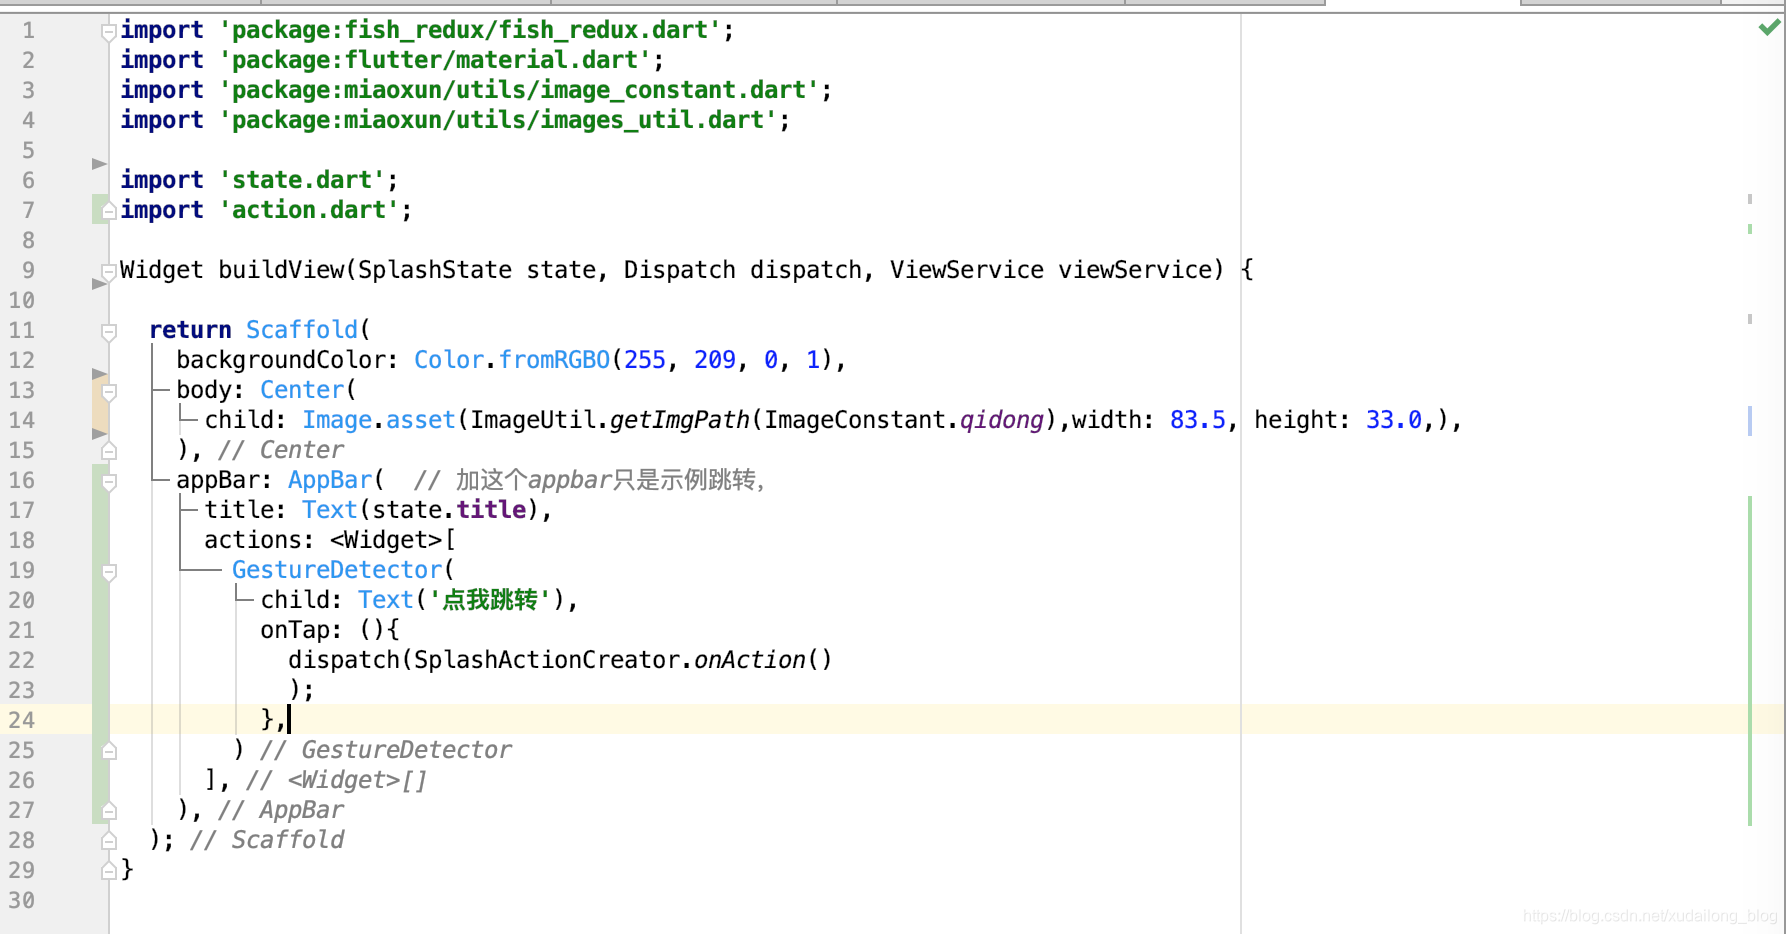Click line number 24 in the gutter
The height and width of the screenshot is (934, 1786).
tap(22, 720)
